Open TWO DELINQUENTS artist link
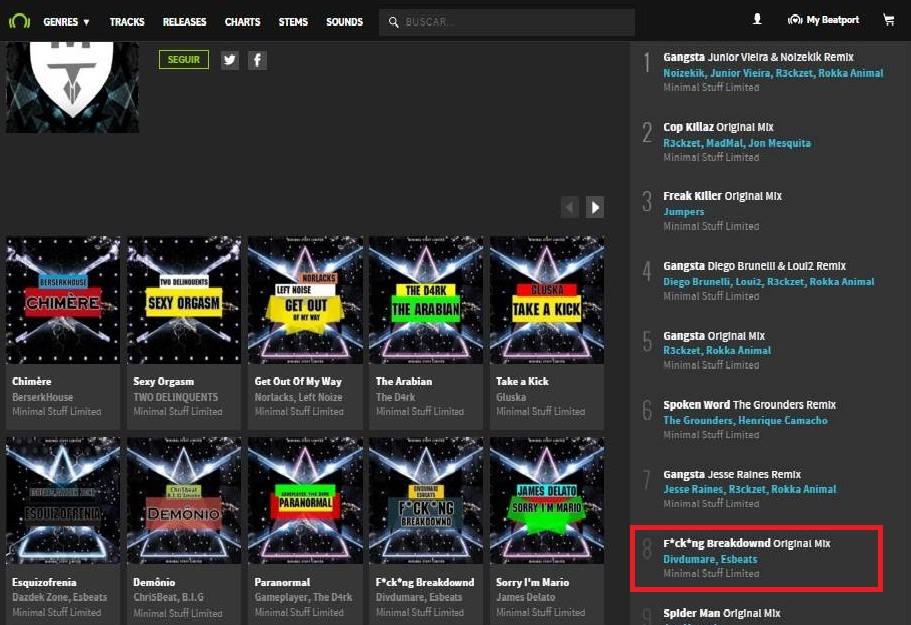 [175, 397]
